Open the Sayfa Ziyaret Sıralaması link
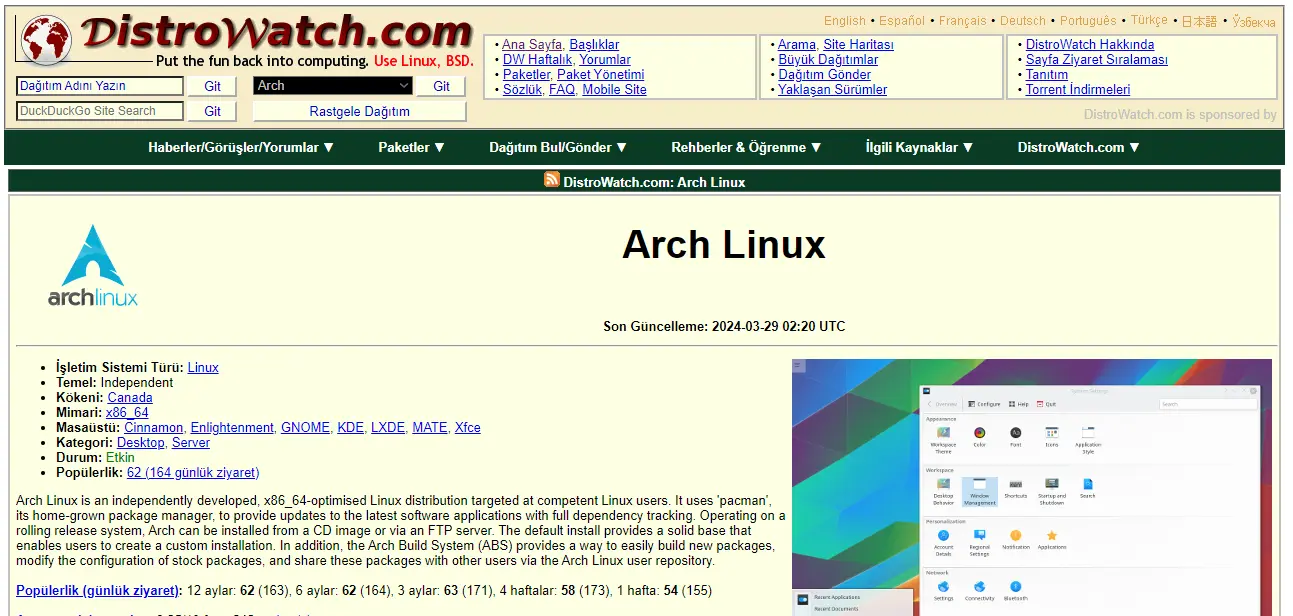This screenshot has width=1293, height=616. point(1097,60)
